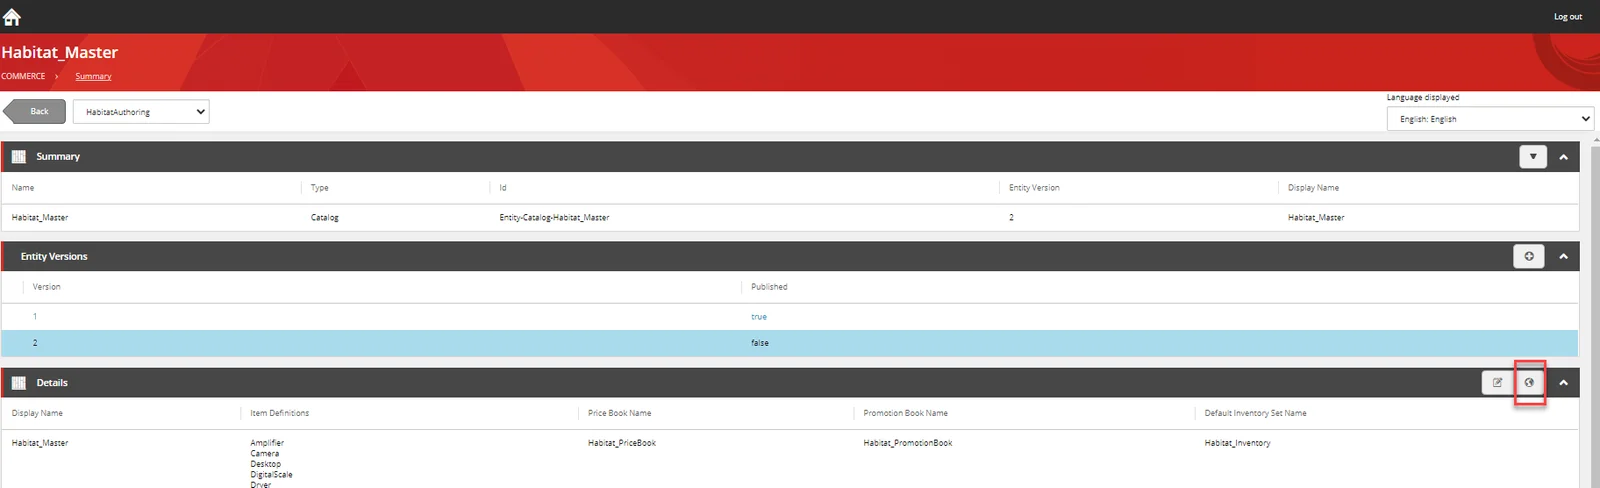Click the Published column header
This screenshot has width=1600, height=488.
(769, 287)
